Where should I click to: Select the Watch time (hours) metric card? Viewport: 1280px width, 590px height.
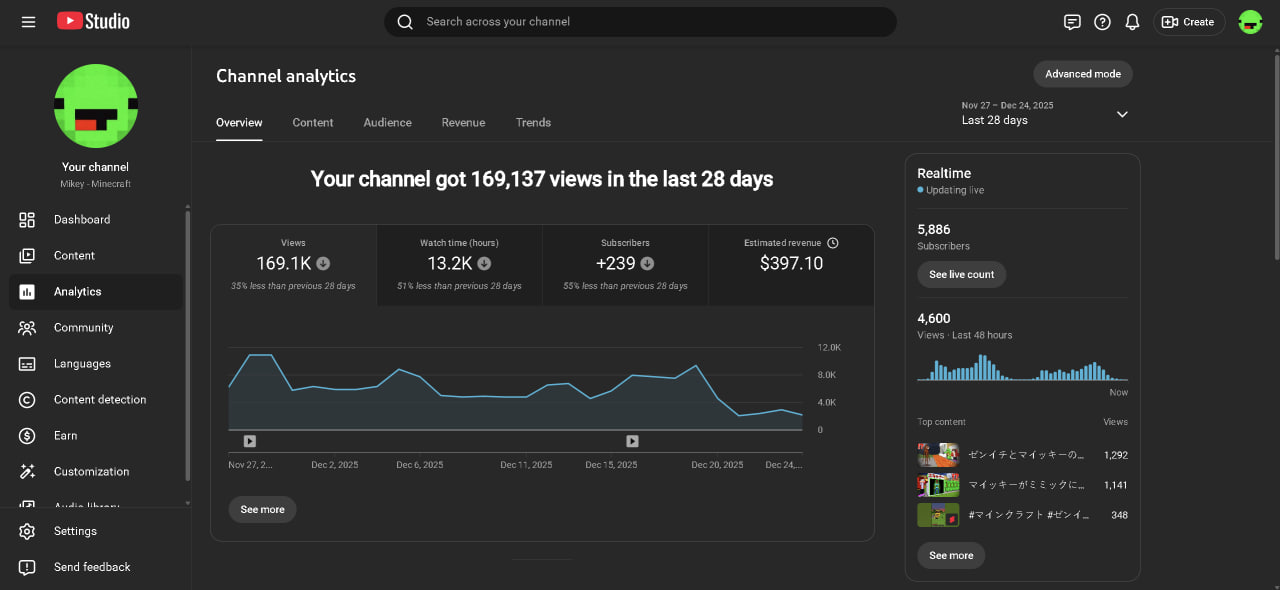click(x=459, y=265)
